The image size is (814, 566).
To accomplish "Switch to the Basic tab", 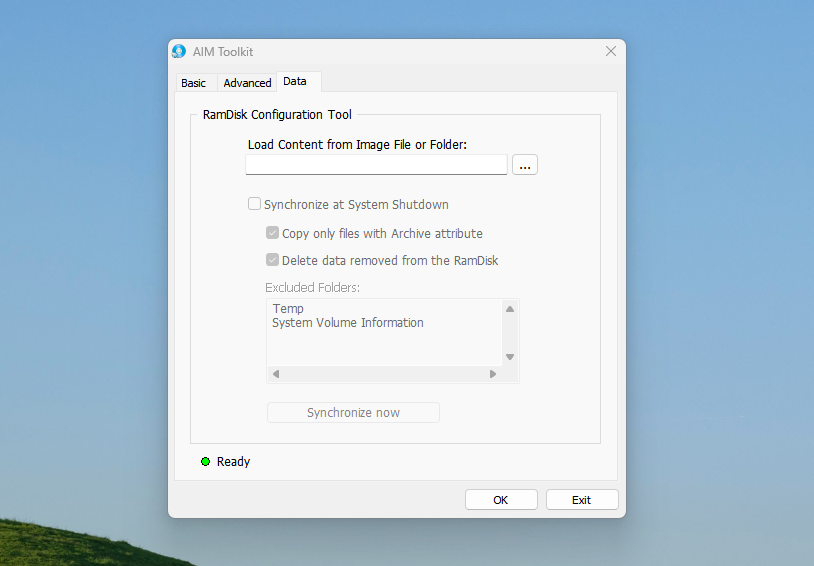I will point(194,83).
